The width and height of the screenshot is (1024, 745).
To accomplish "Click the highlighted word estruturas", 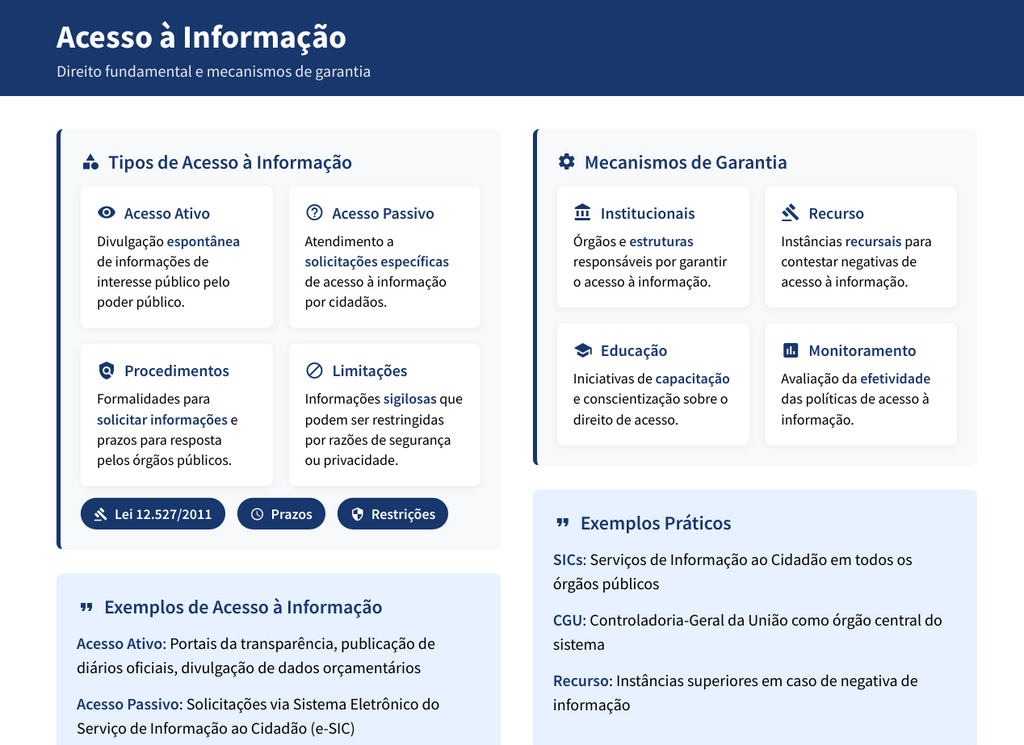I will (661, 241).
